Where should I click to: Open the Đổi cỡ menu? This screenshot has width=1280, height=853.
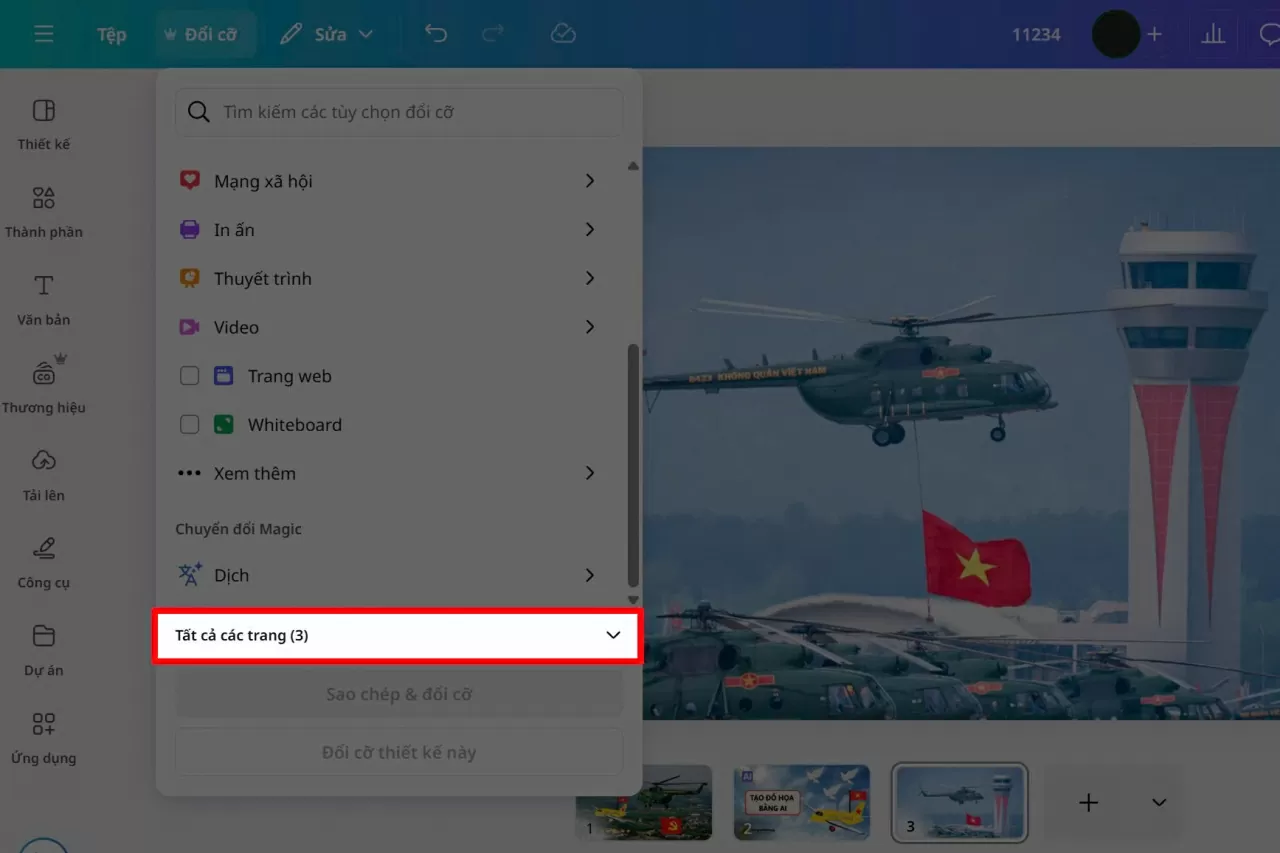coord(205,33)
